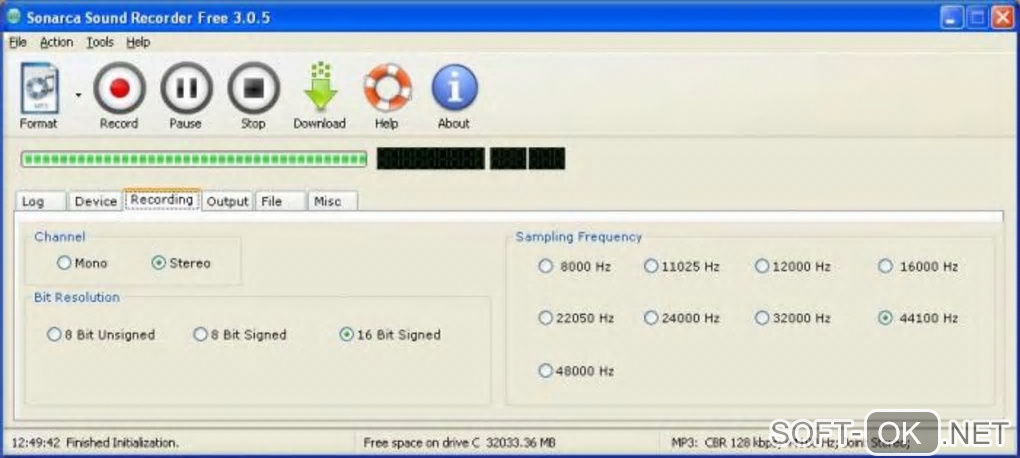
Task: Expand the Format dropdown arrow
Action: [79, 95]
